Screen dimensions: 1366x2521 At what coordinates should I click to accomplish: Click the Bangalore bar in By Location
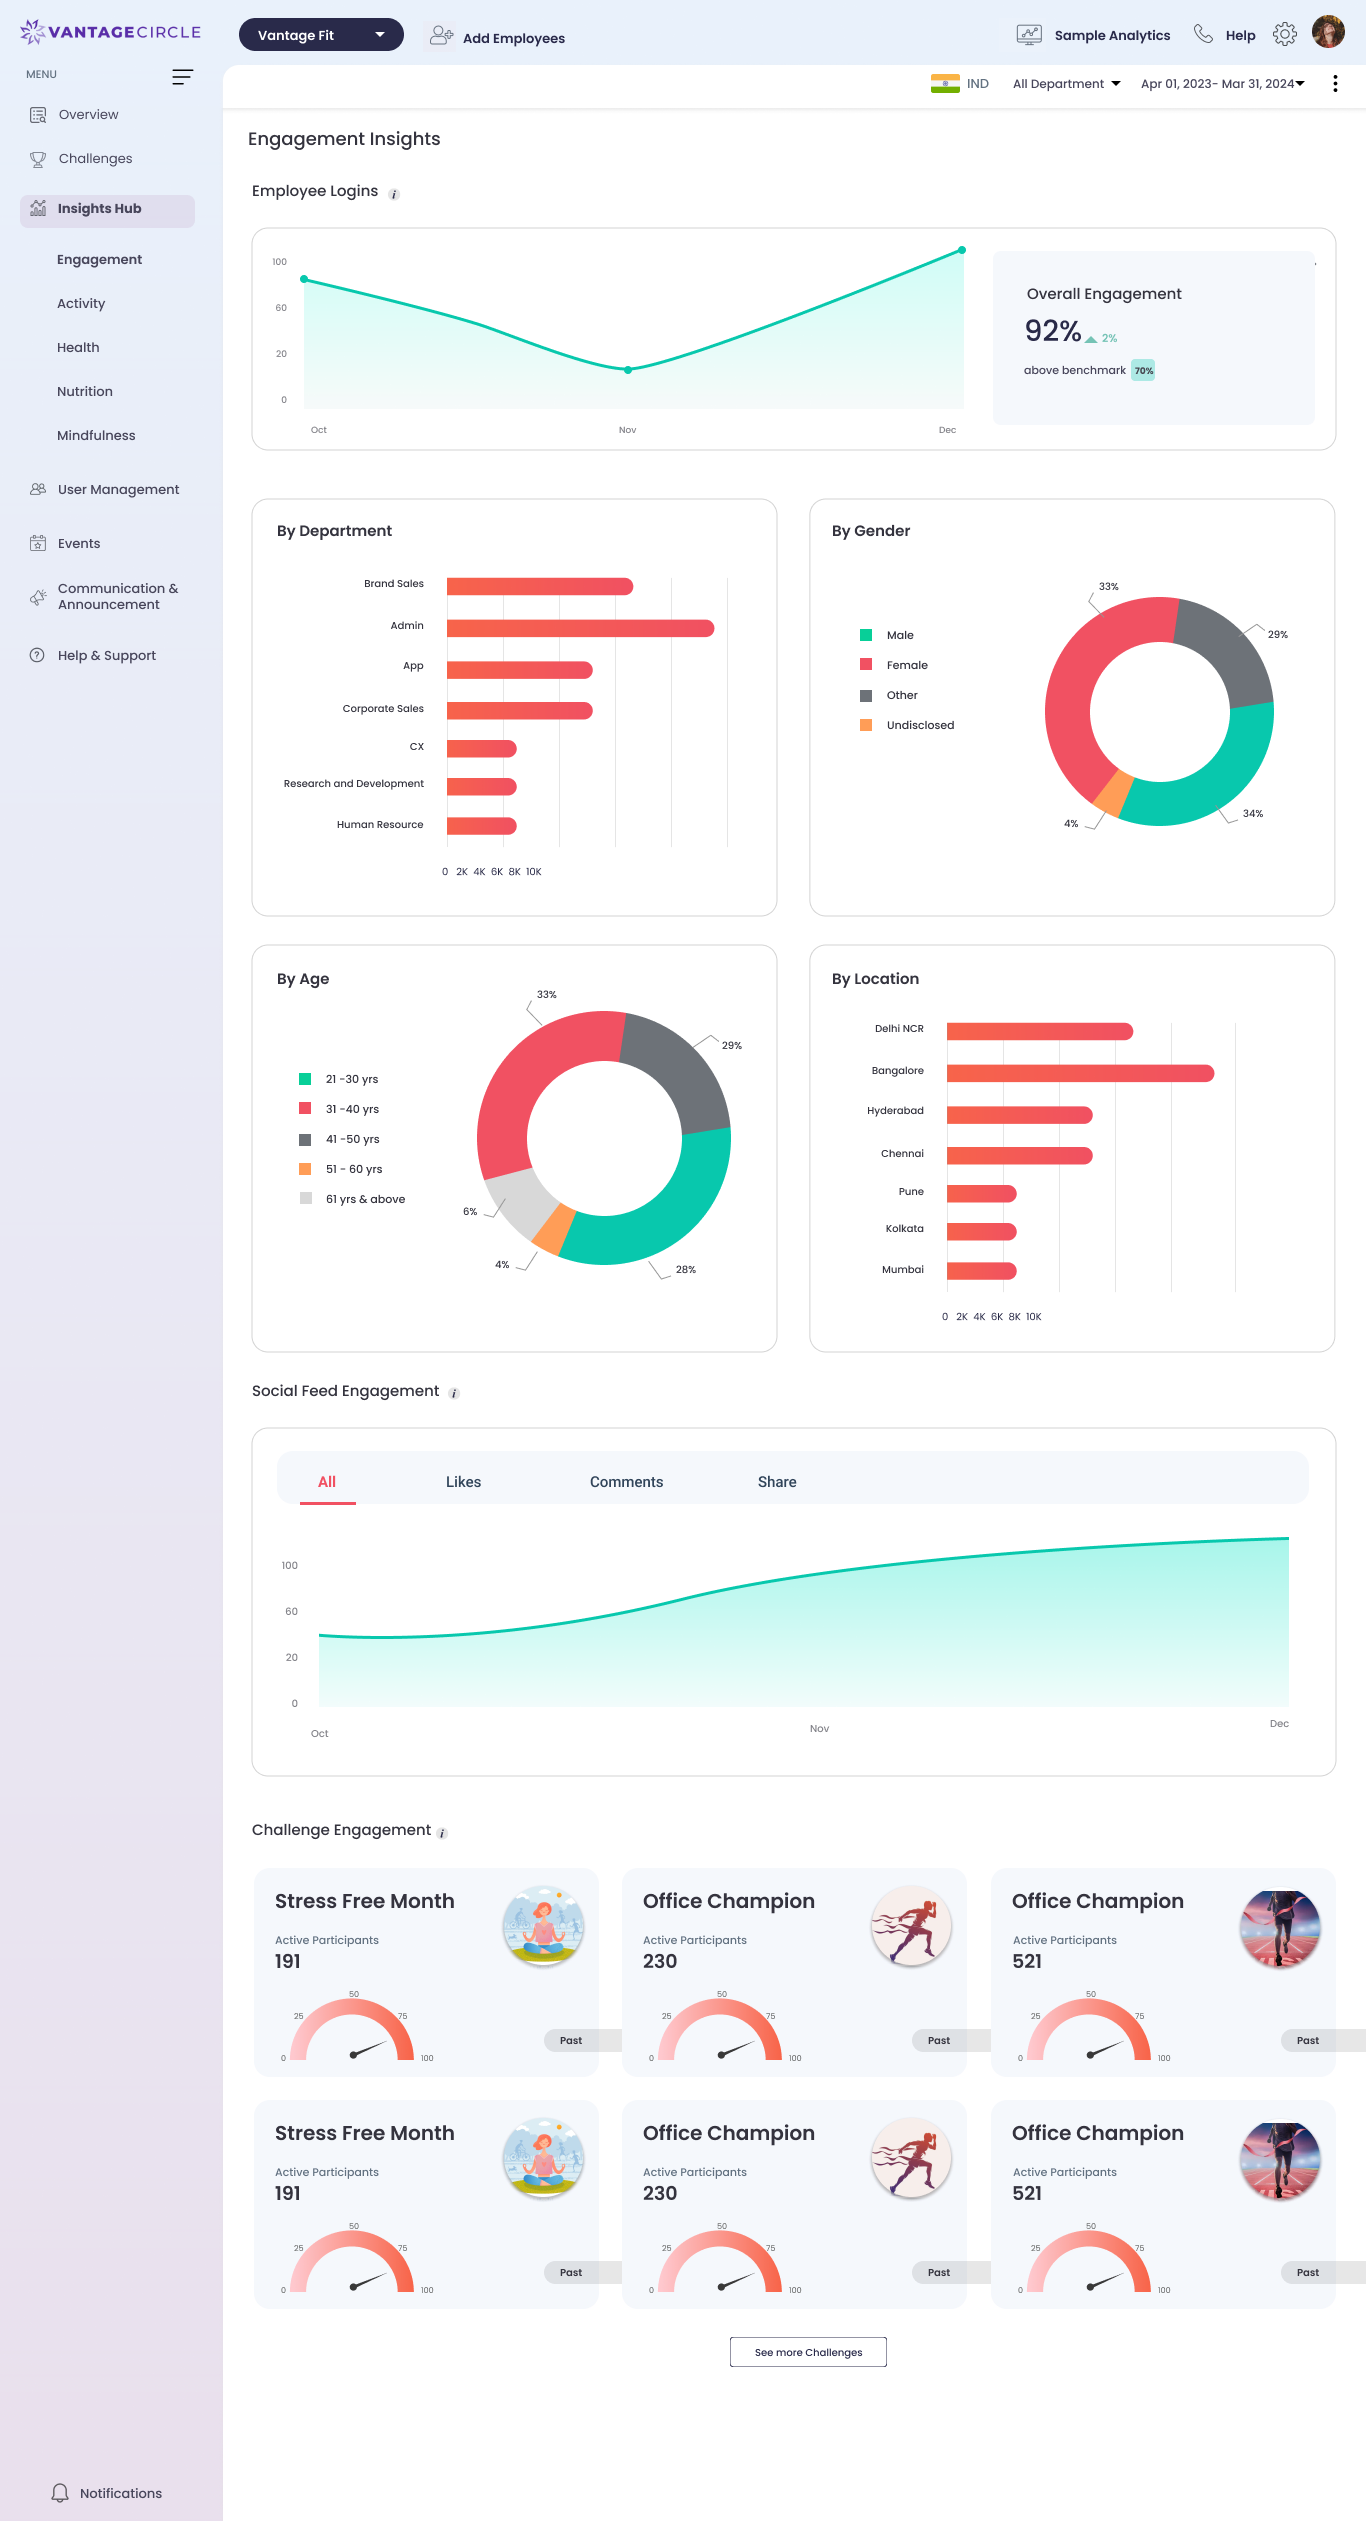(x=1080, y=1073)
